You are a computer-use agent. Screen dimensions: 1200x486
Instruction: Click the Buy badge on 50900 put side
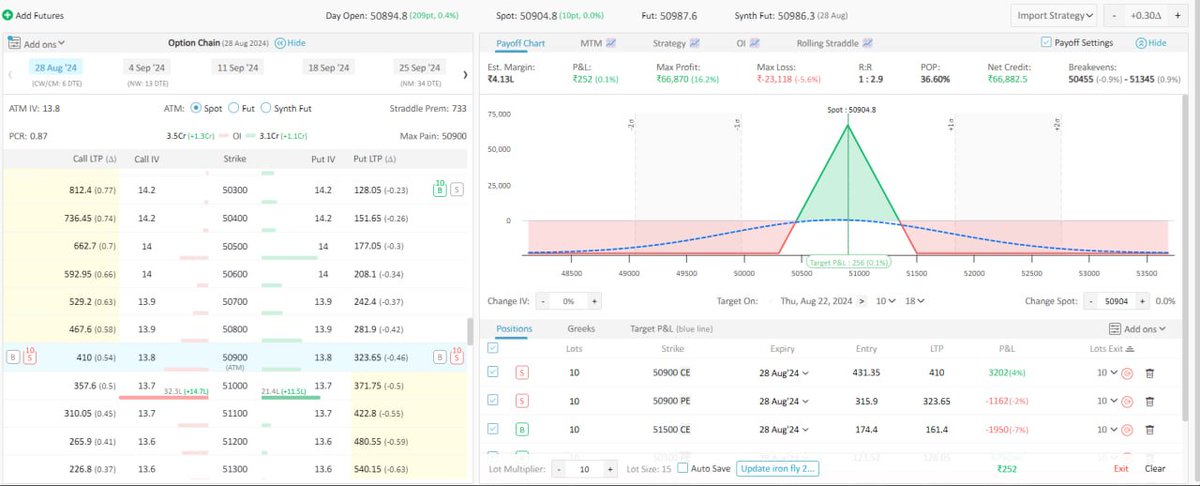[440, 357]
